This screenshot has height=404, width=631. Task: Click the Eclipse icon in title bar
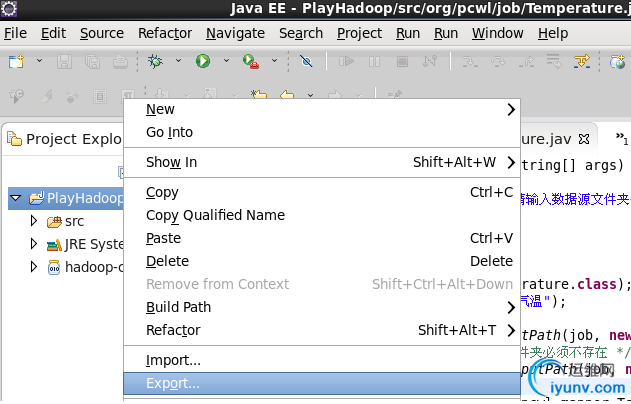pyautogui.click(x=9, y=8)
